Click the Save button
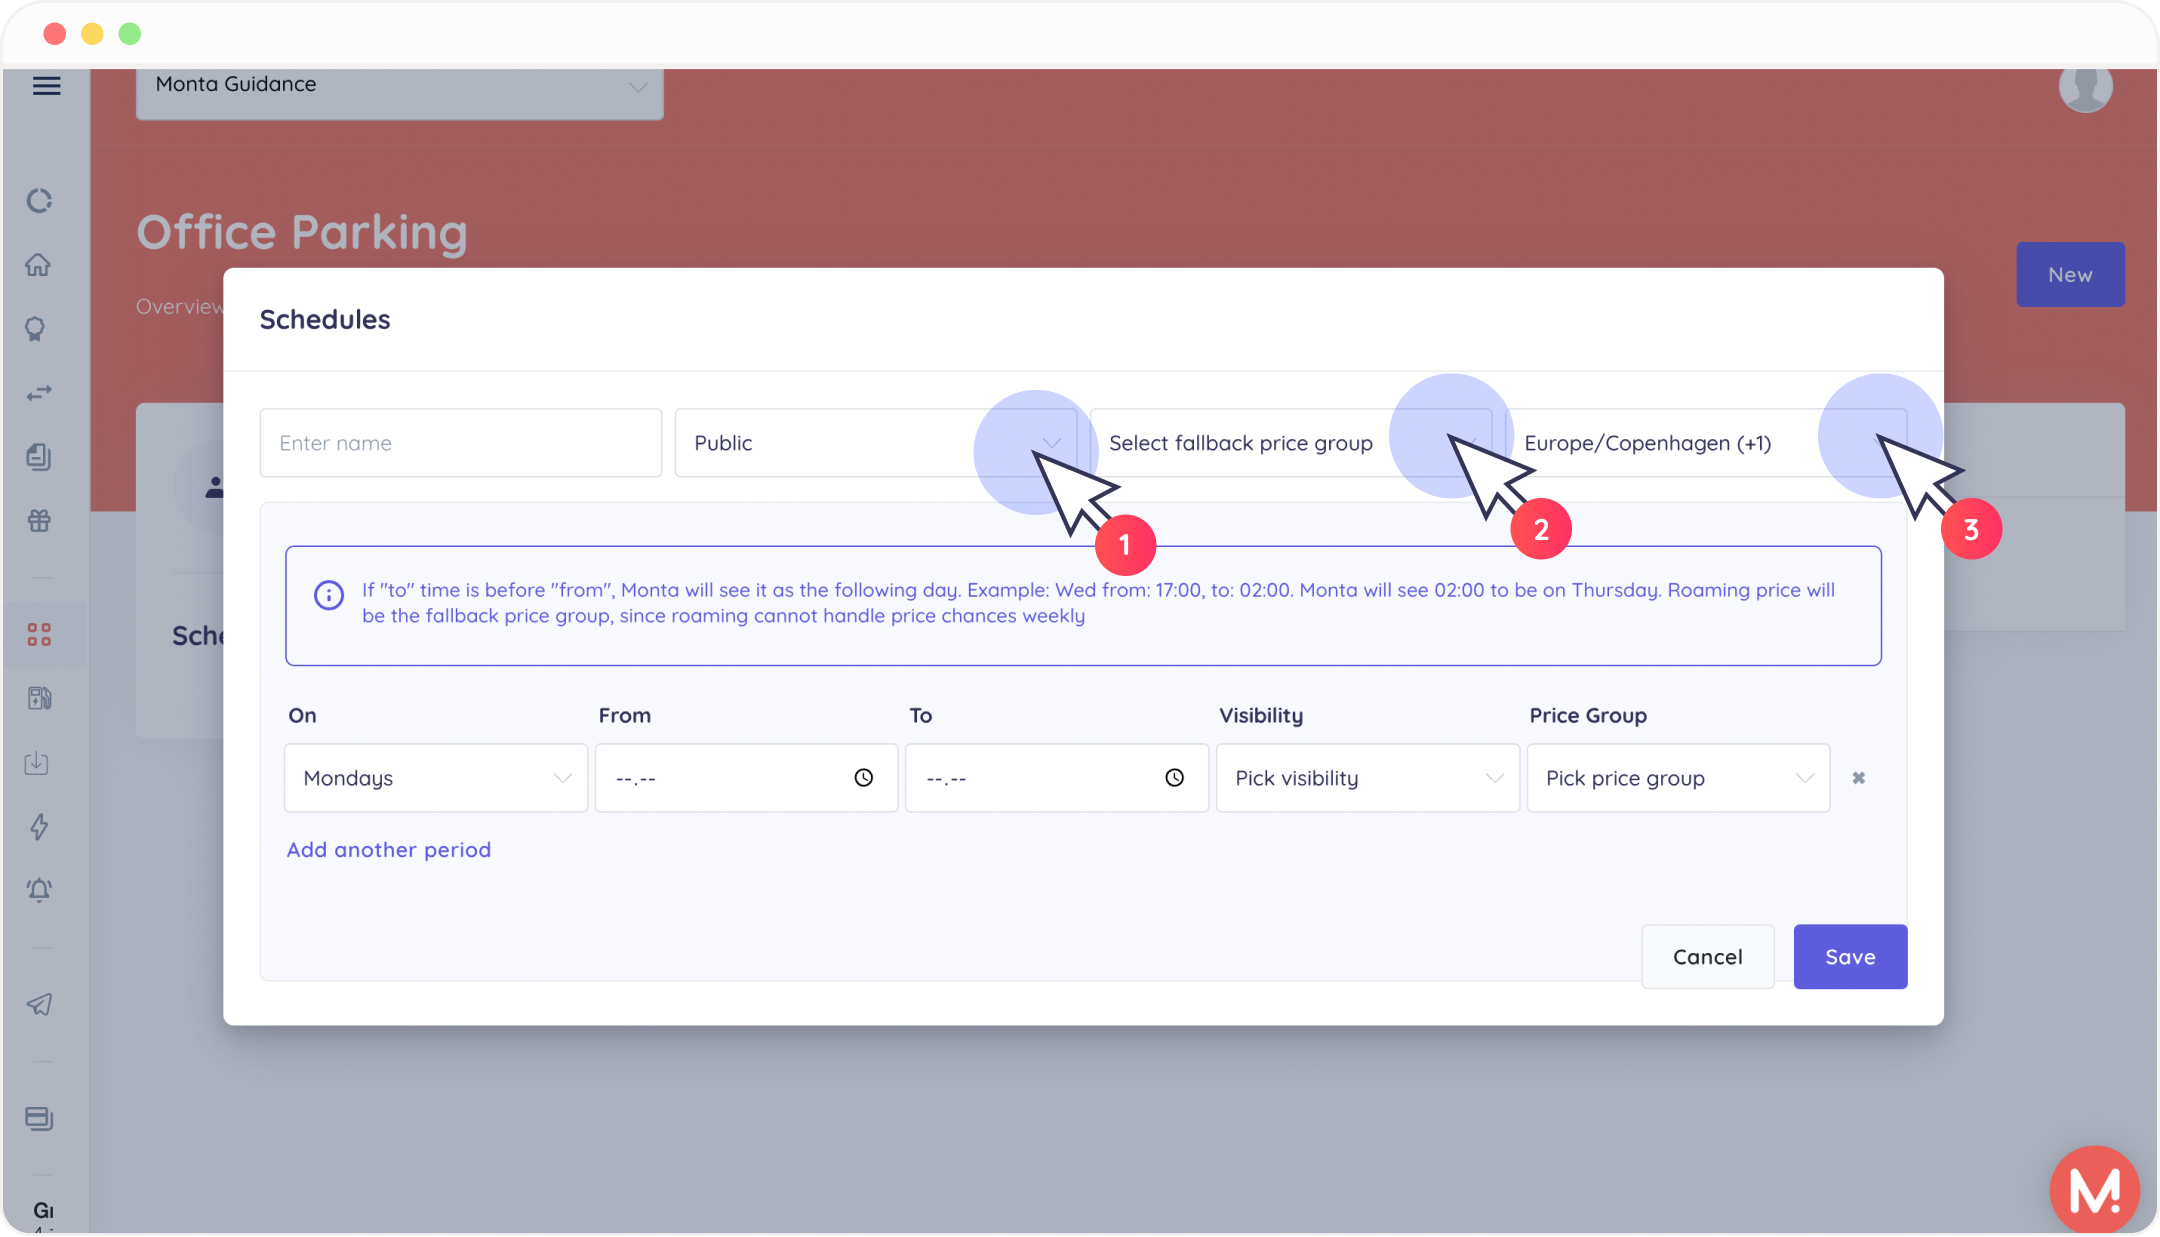Screen dimensions: 2160x1237 click(1850, 957)
